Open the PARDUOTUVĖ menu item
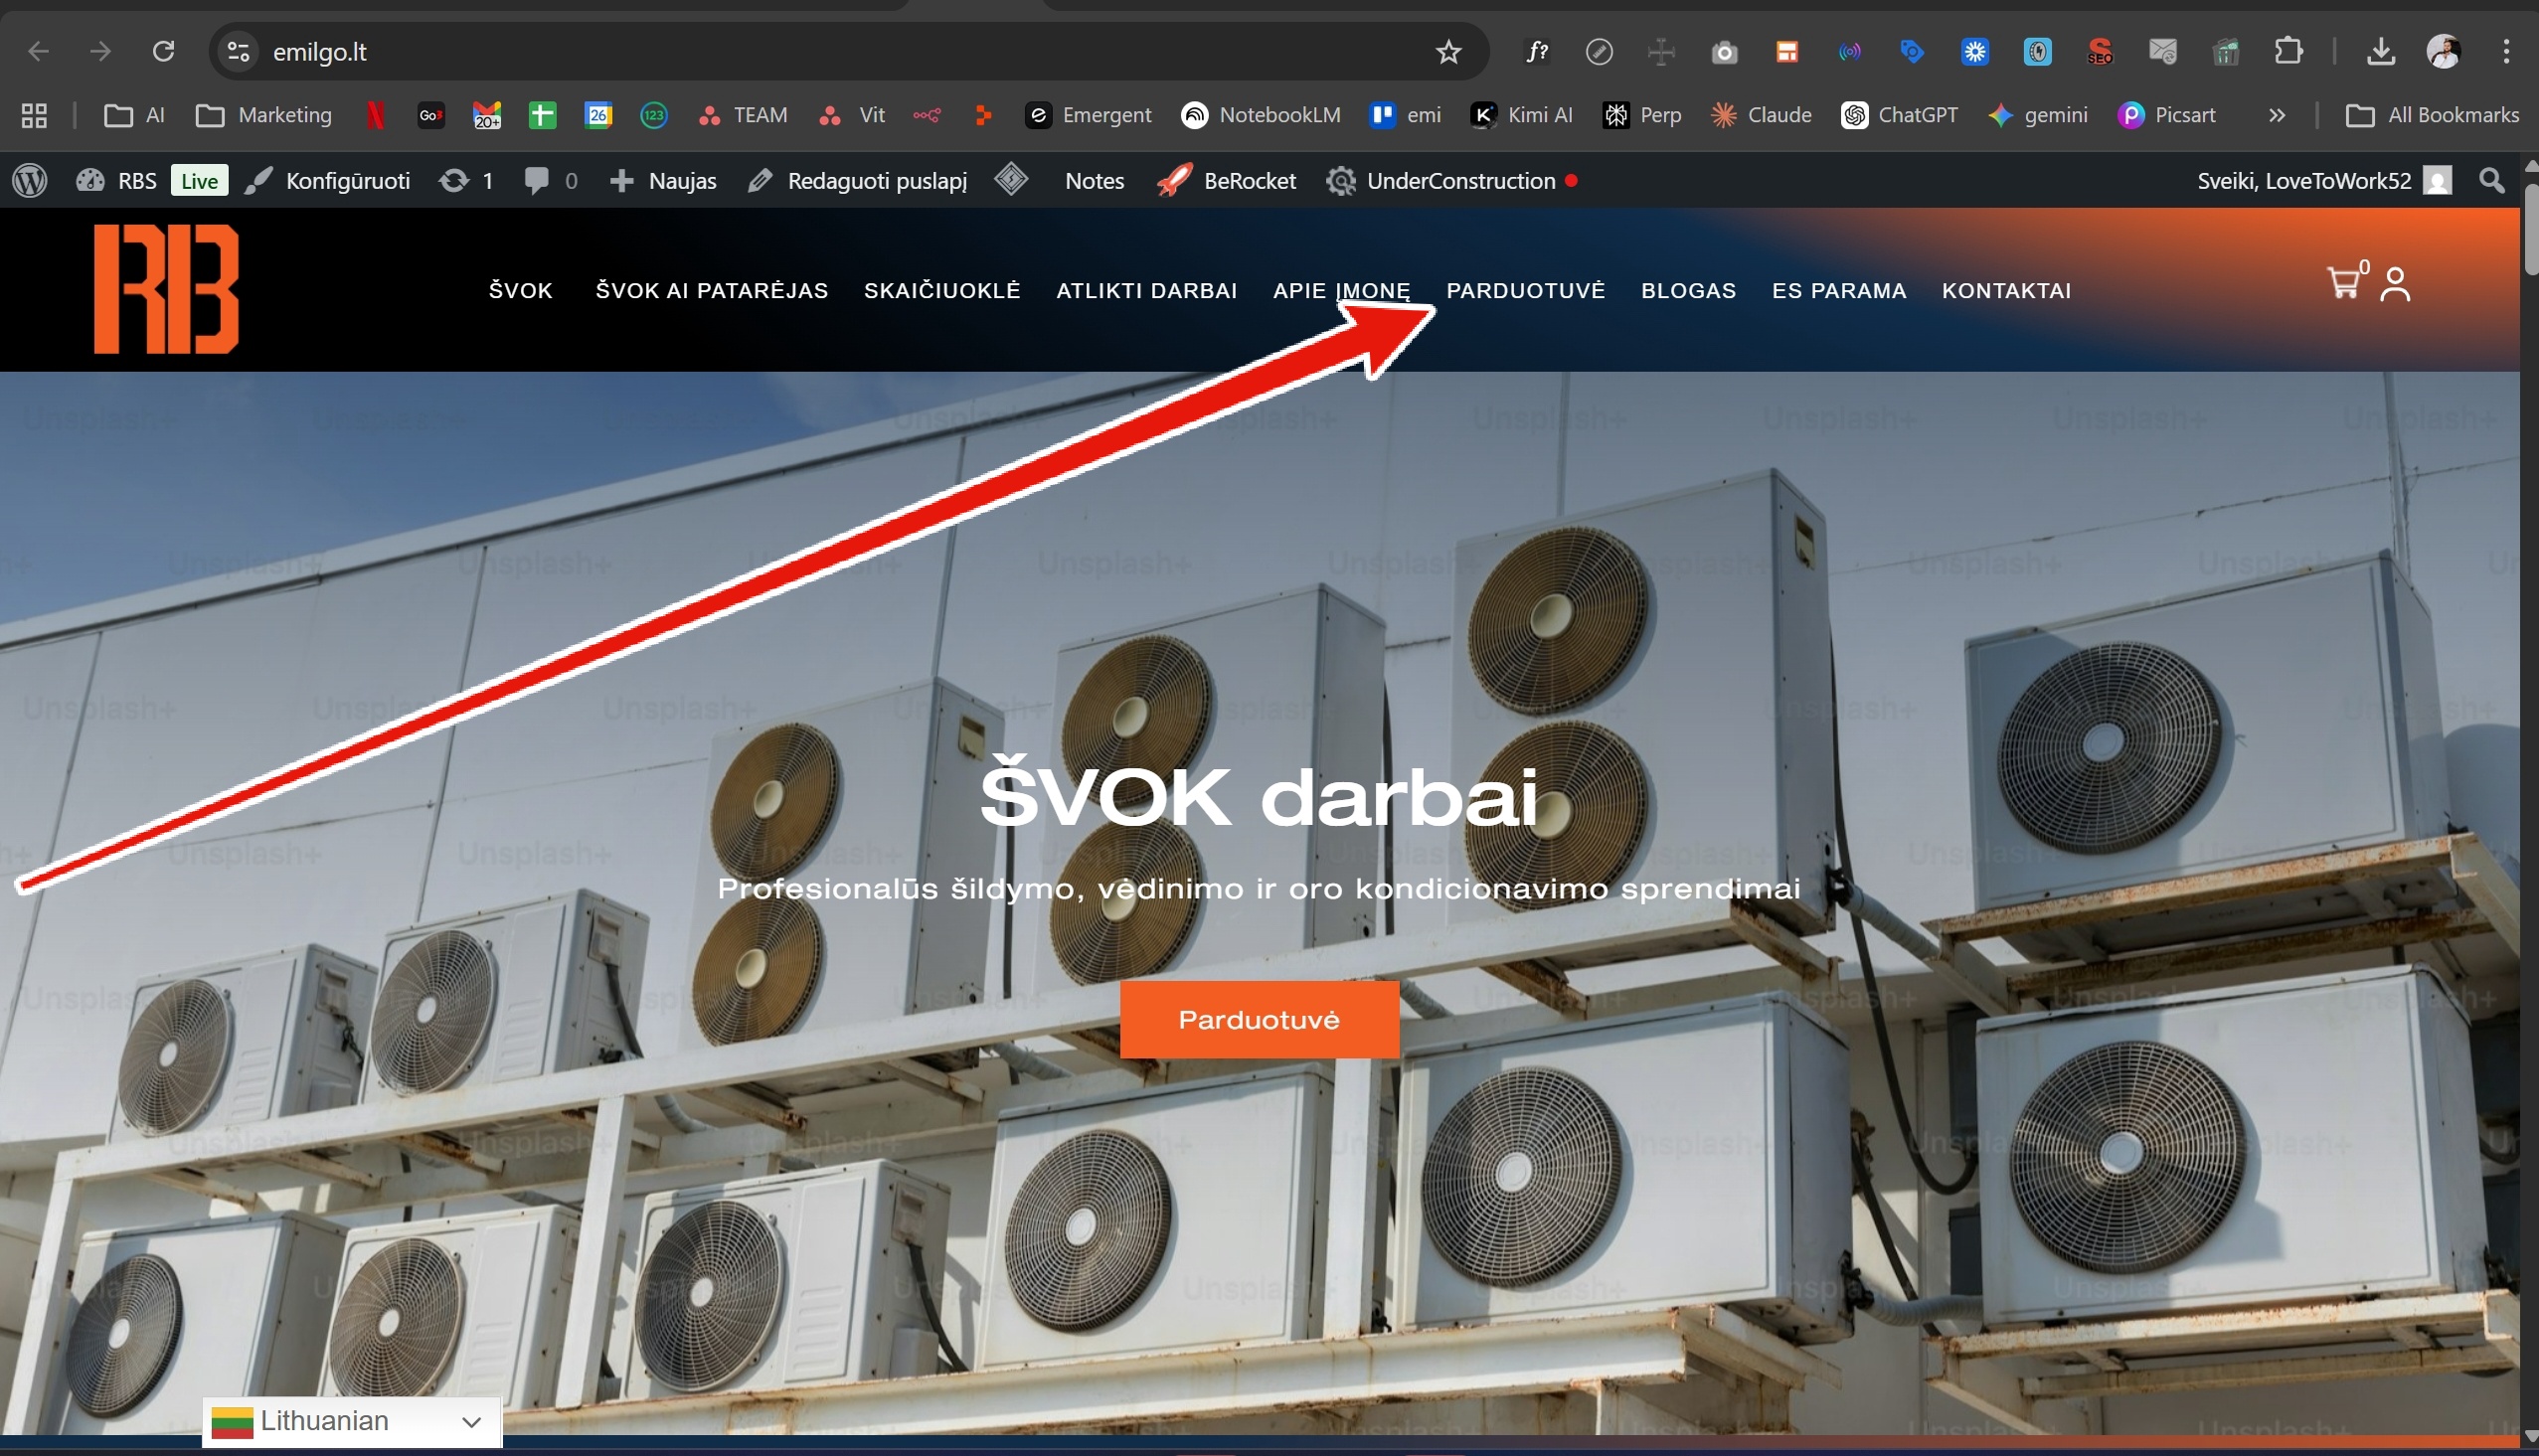The height and width of the screenshot is (1456, 2539). (1525, 291)
